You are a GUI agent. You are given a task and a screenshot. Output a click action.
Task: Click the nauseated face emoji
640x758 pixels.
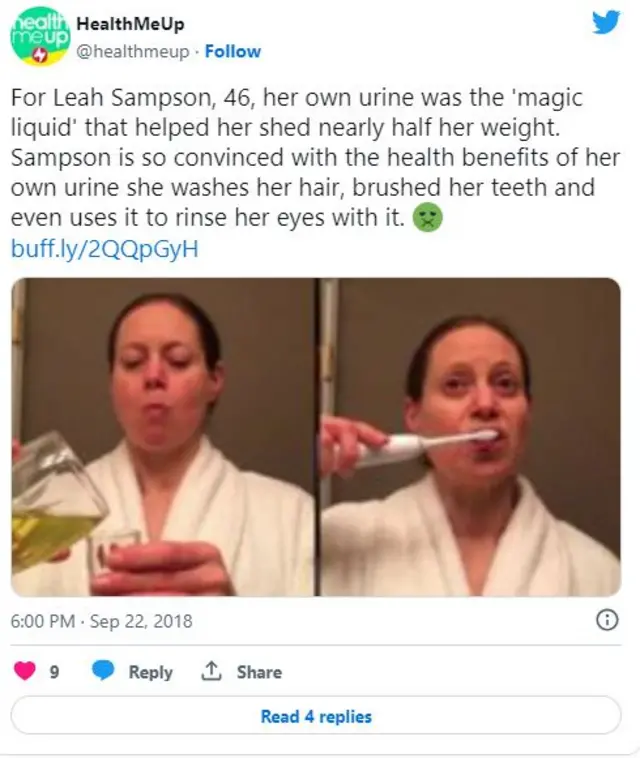(x=427, y=218)
